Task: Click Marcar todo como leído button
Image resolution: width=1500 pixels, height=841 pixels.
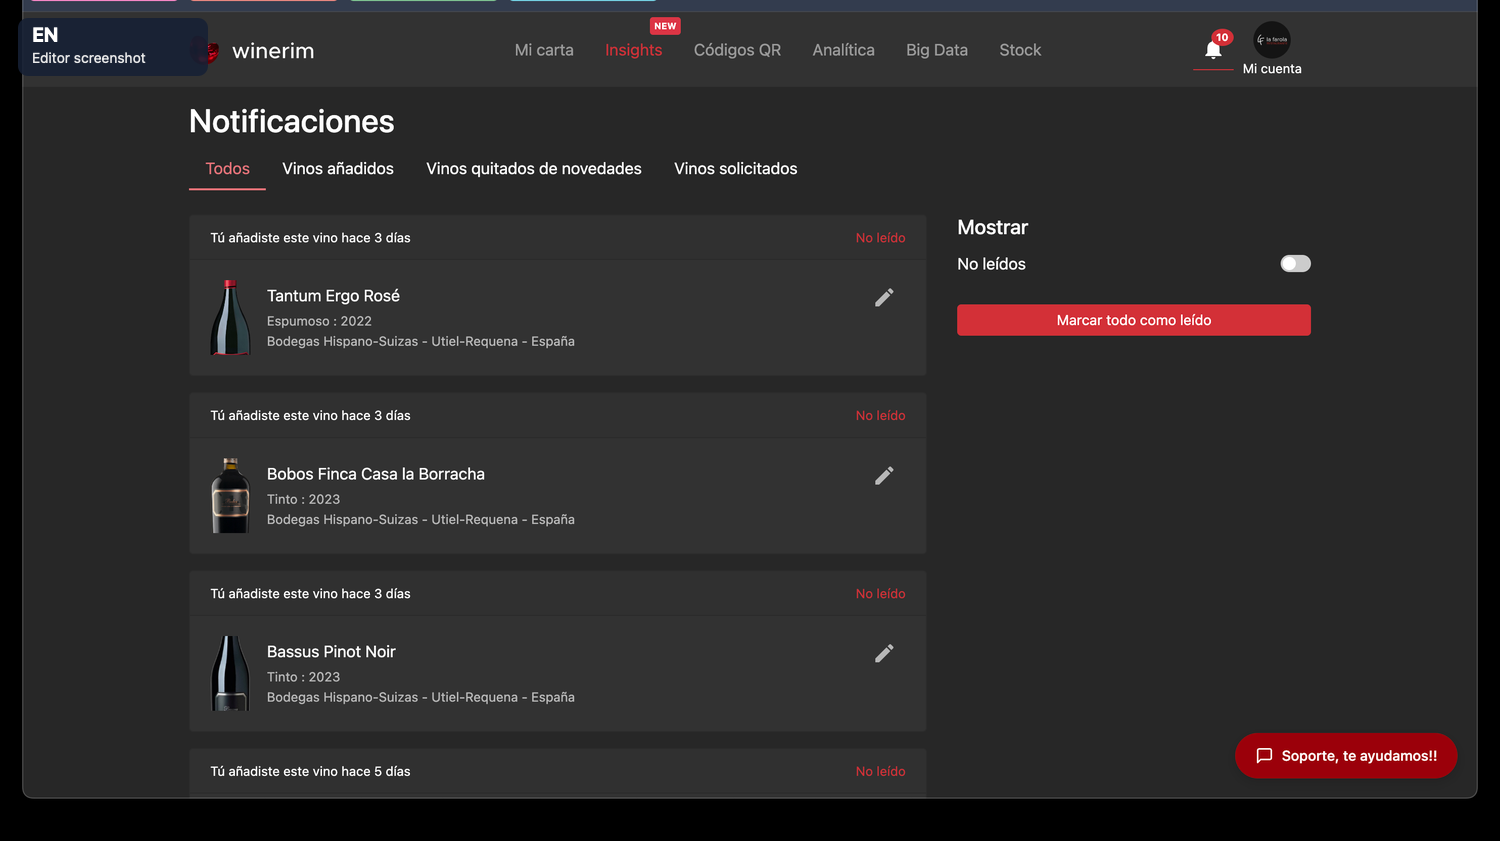Action: point(1133,320)
